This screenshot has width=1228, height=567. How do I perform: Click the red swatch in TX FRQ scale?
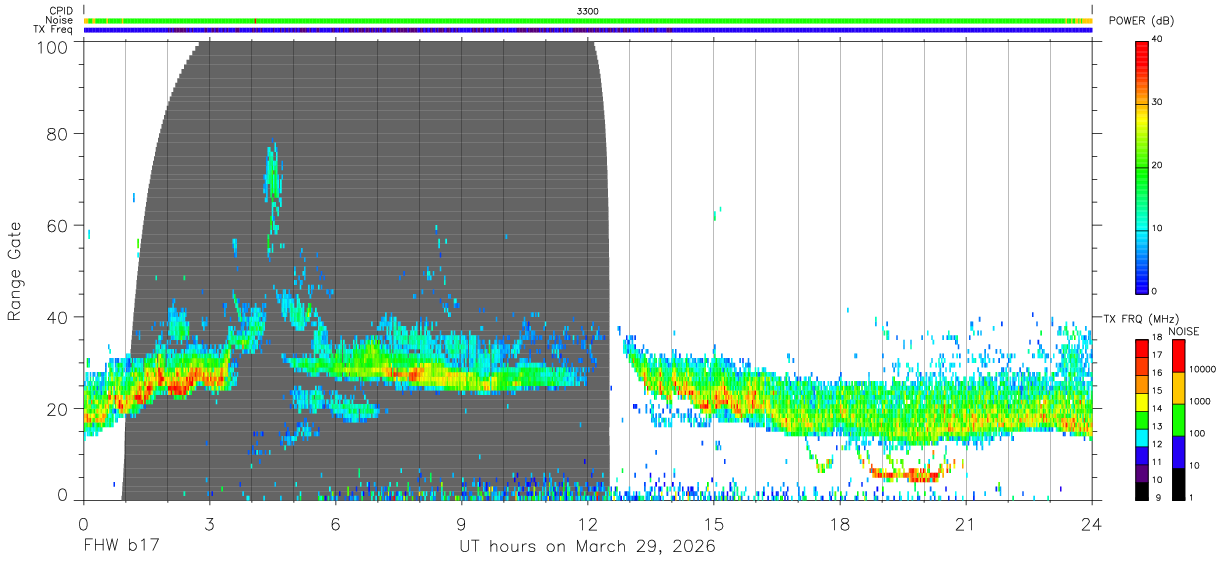point(1143,347)
